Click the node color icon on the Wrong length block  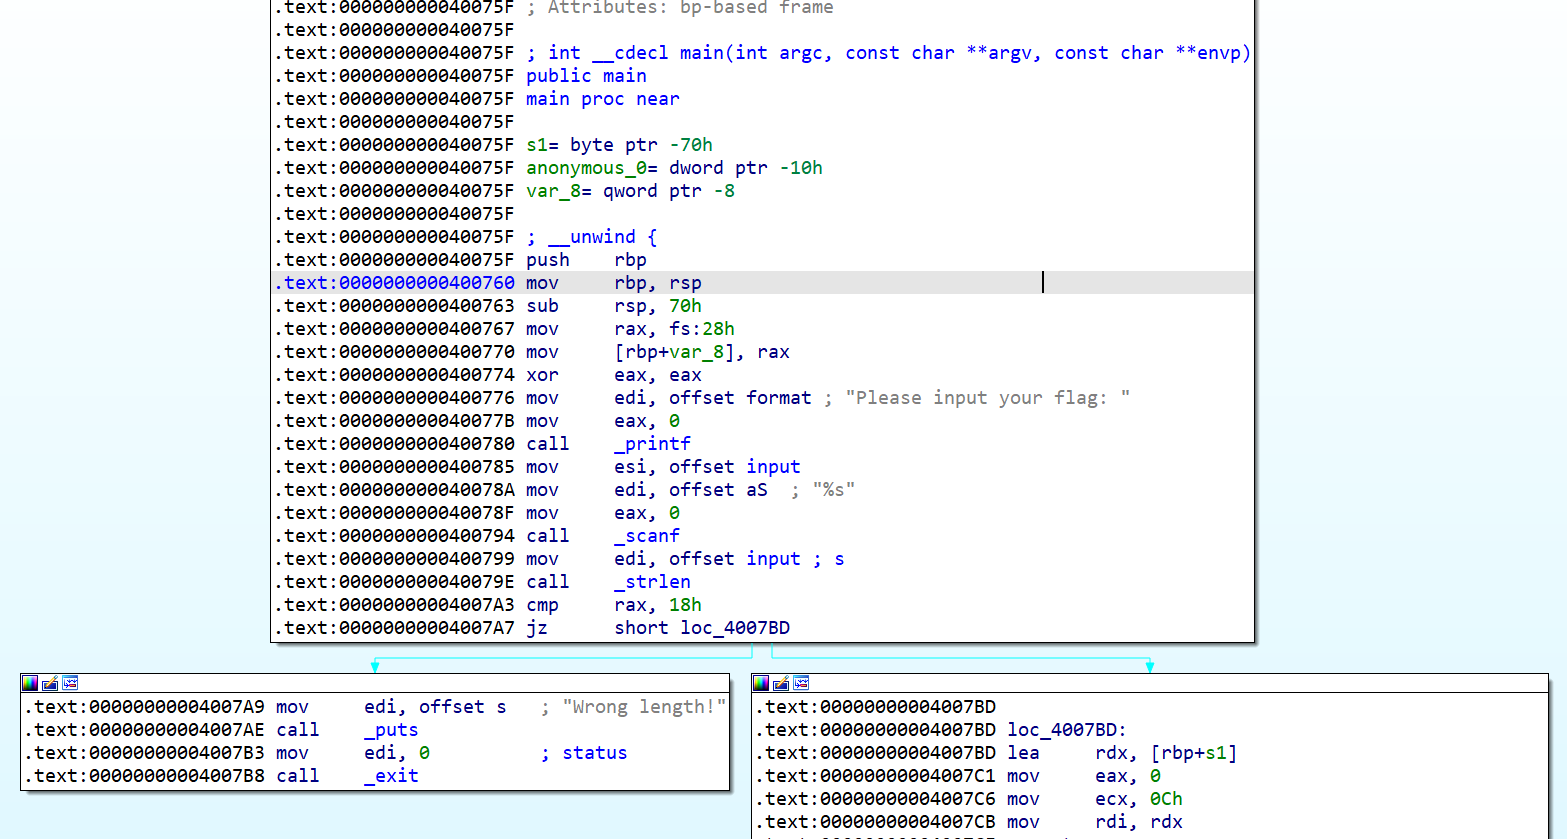click(30, 683)
